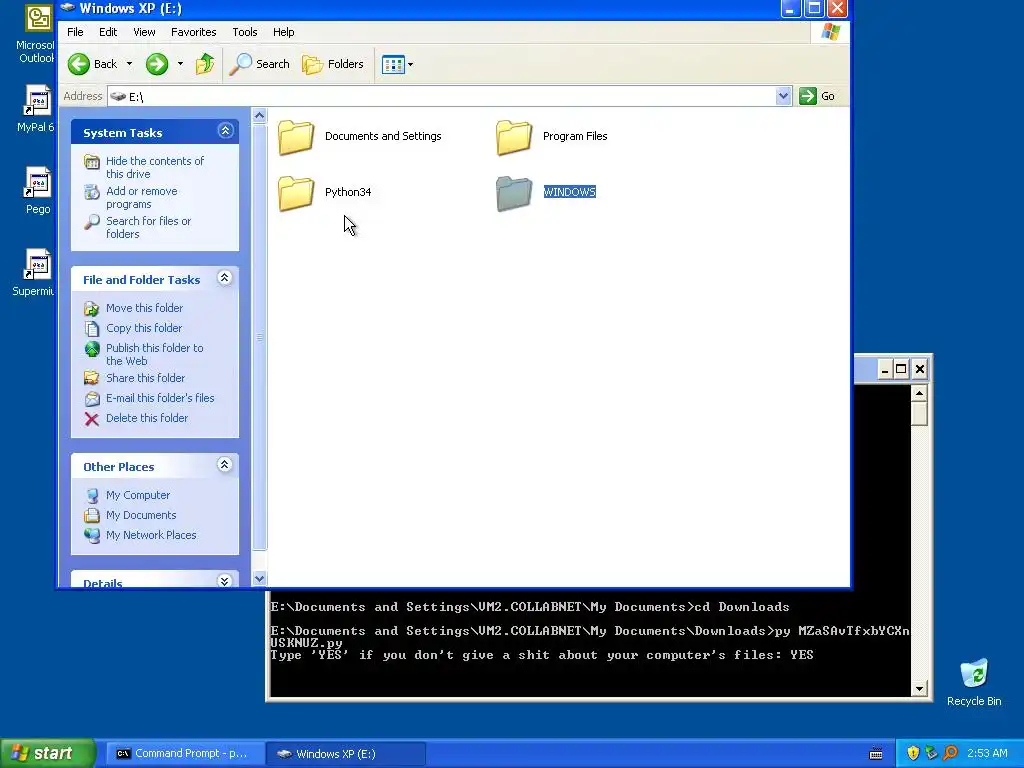Open the Views dropdown arrow
This screenshot has width=1024, height=768.
coord(410,64)
